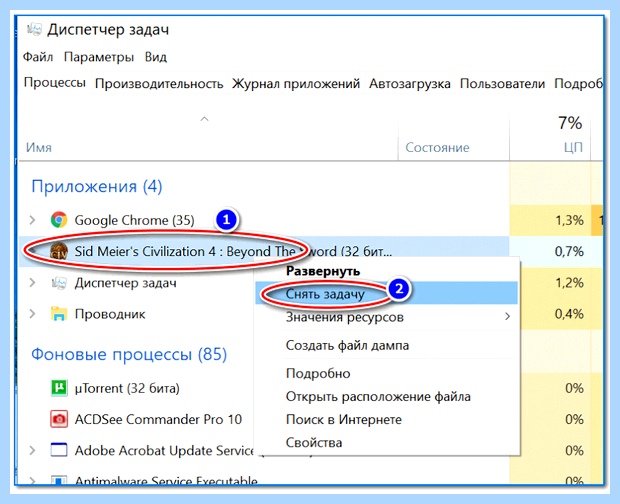Viewport: 620px width, 504px height.
Task: Click the ACDSee Commander Pro icon
Action: [59, 419]
